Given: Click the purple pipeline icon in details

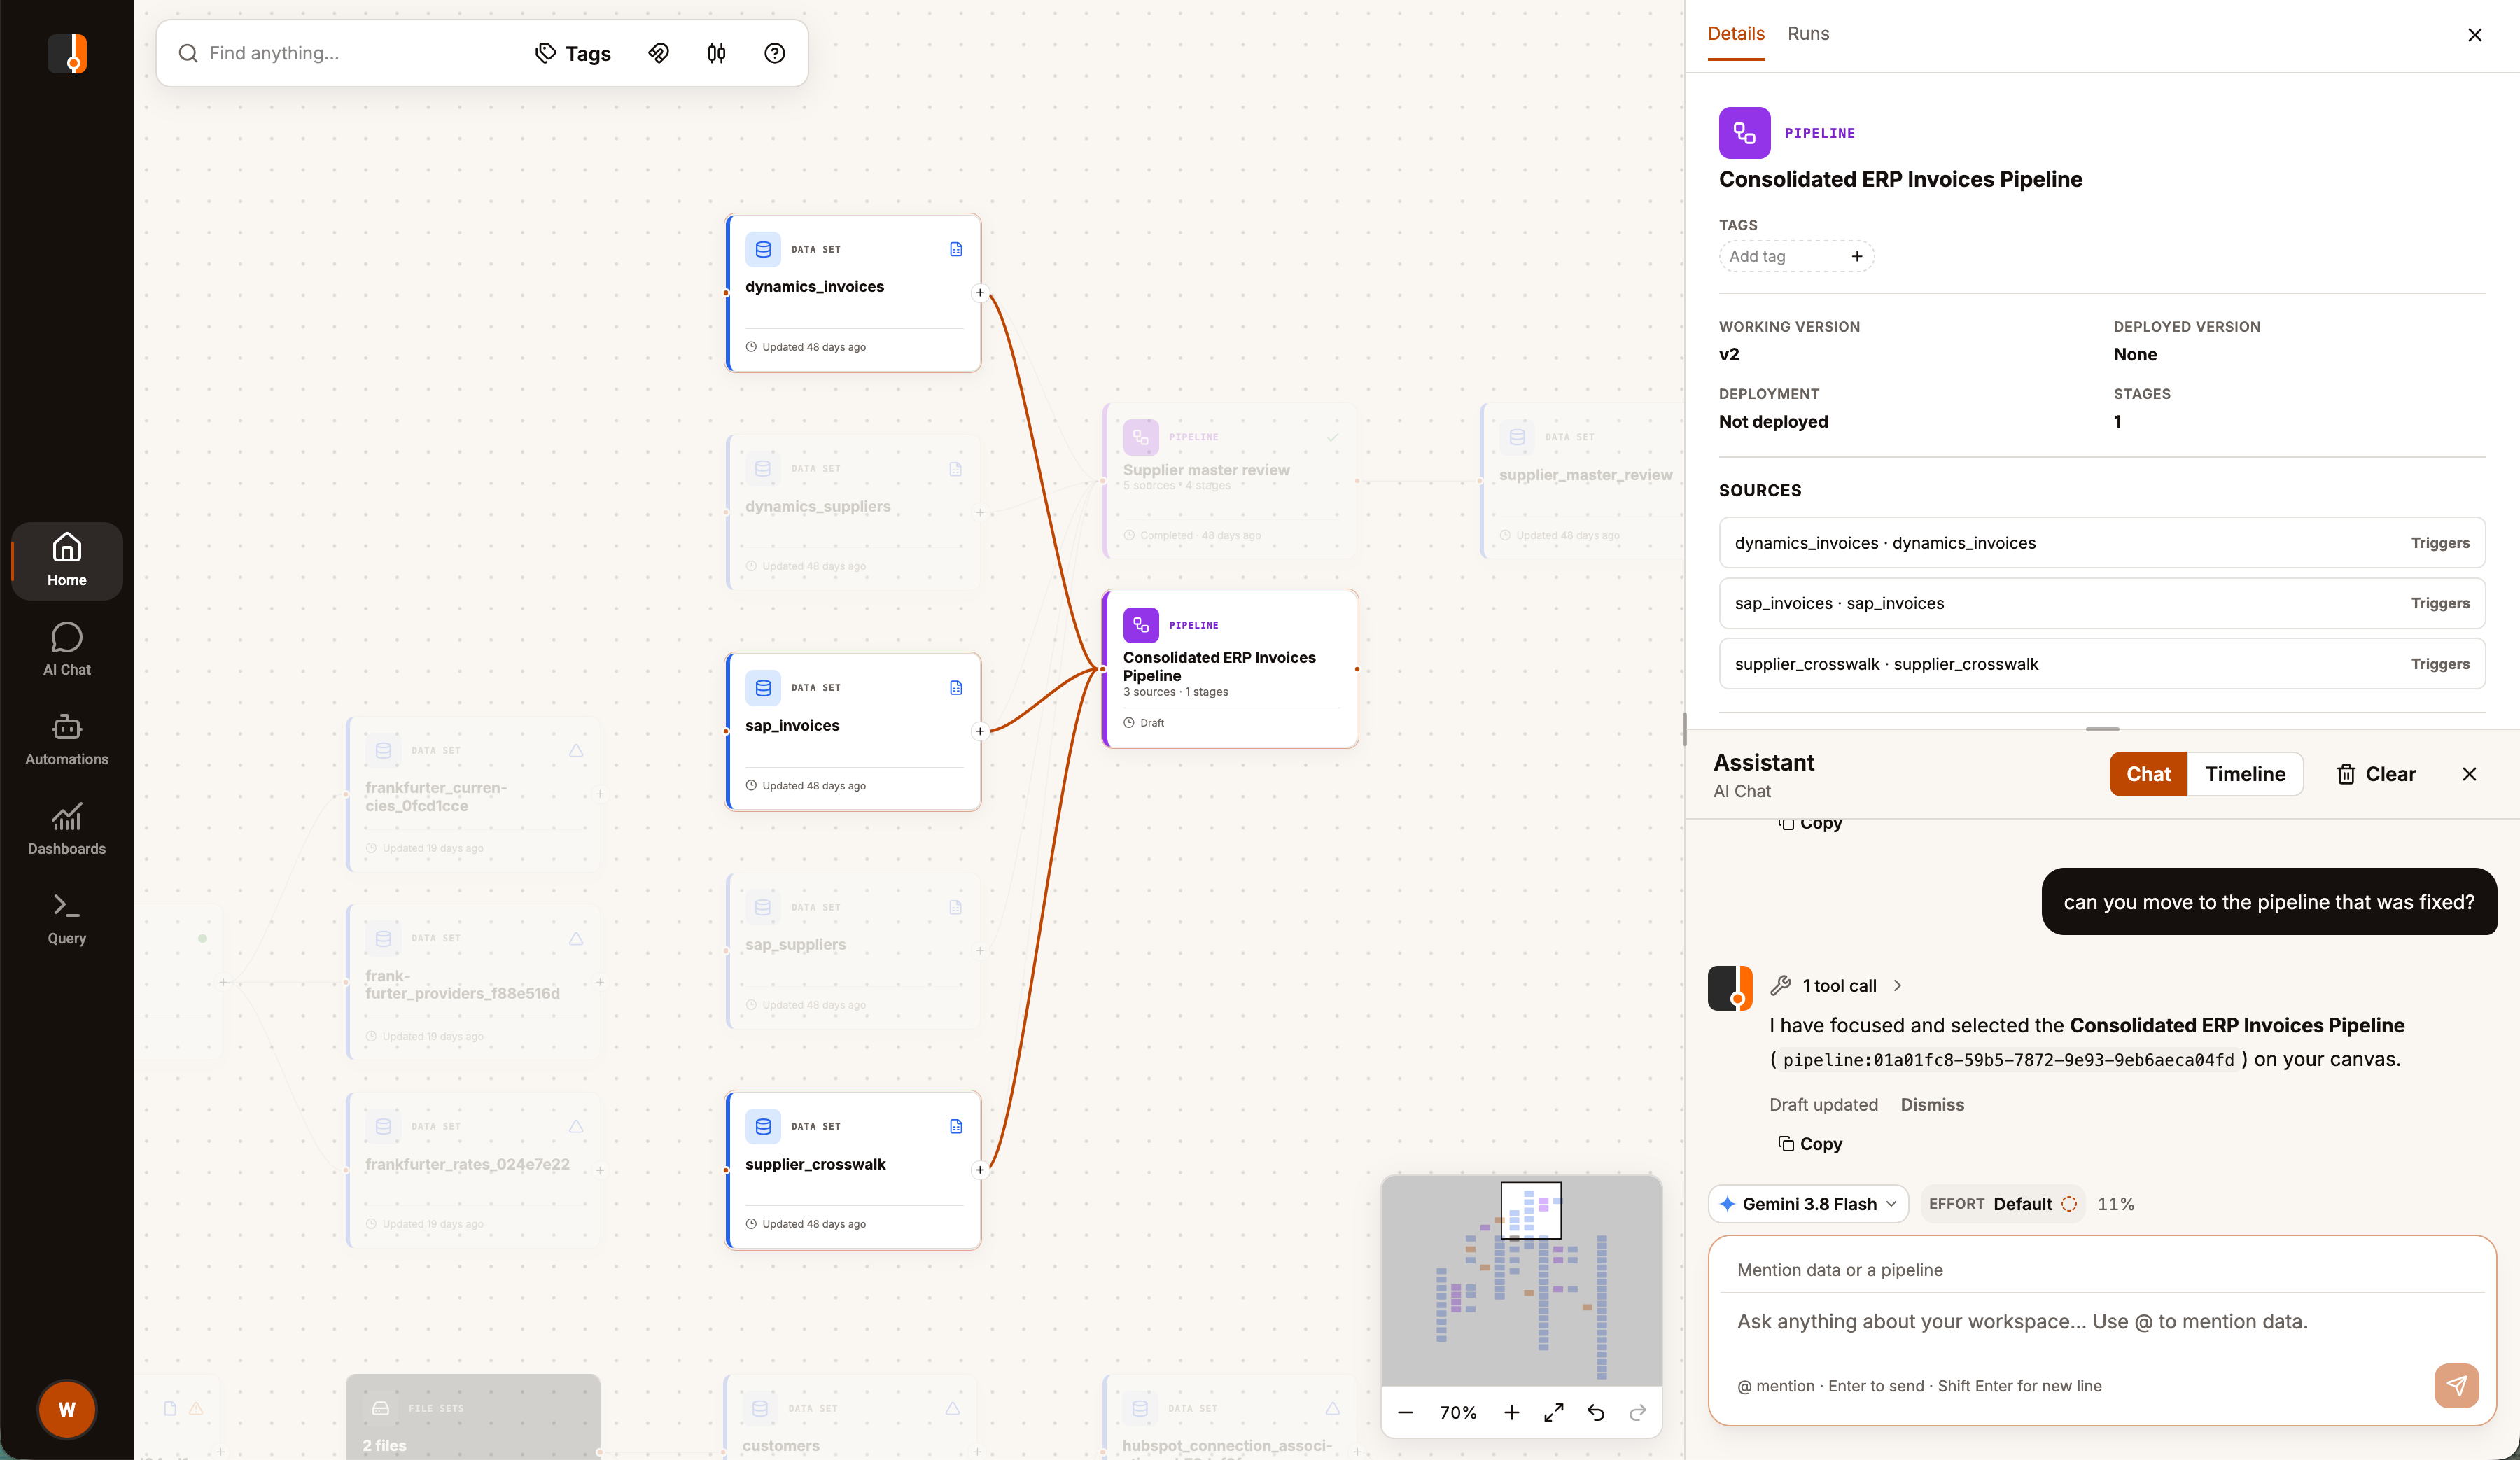Looking at the screenshot, I should click(x=1744, y=133).
